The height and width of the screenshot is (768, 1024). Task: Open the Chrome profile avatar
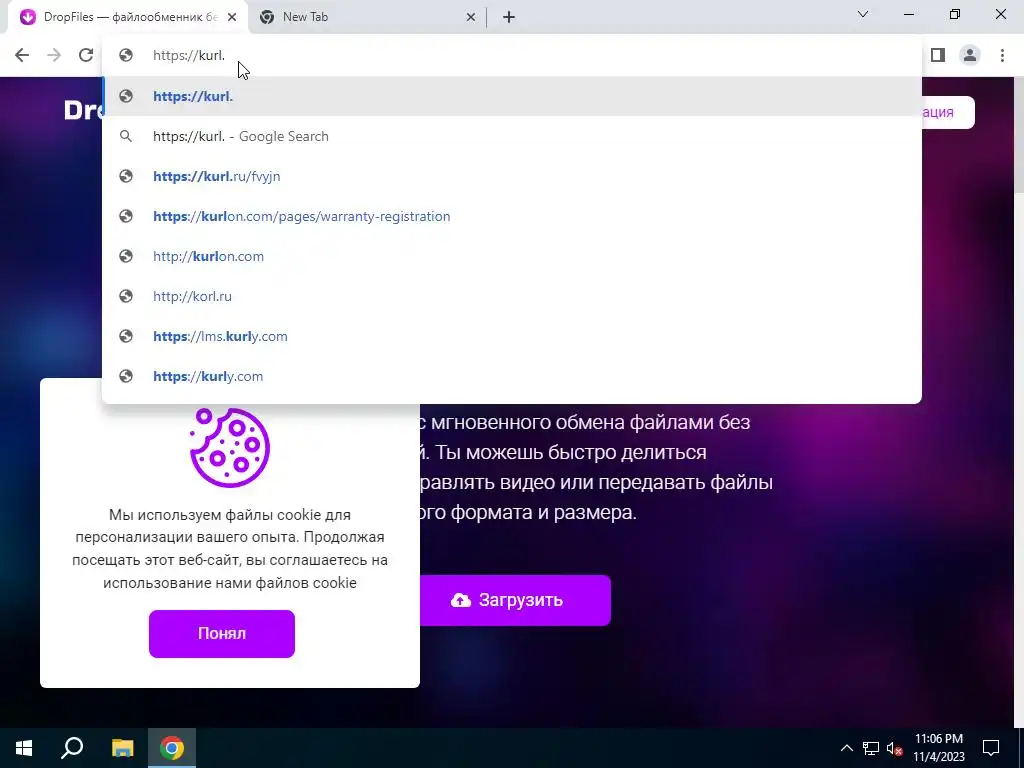(x=970, y=56)
